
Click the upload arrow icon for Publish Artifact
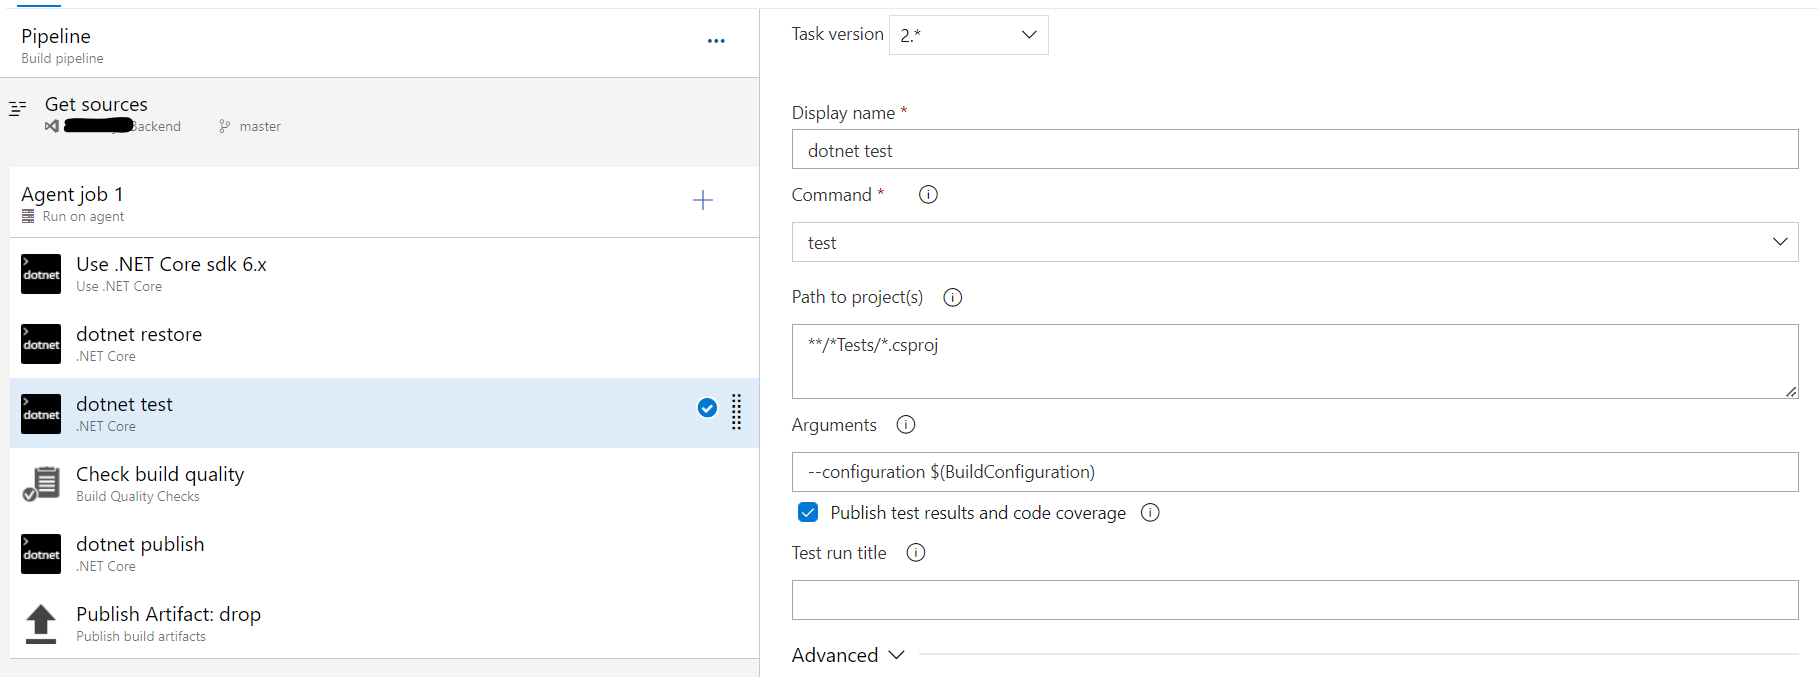click(41, 624)
